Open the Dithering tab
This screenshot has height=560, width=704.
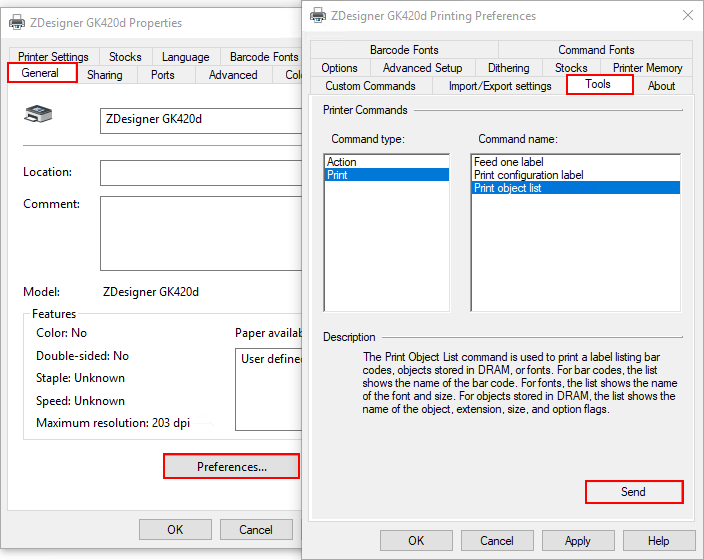point(508,68)
